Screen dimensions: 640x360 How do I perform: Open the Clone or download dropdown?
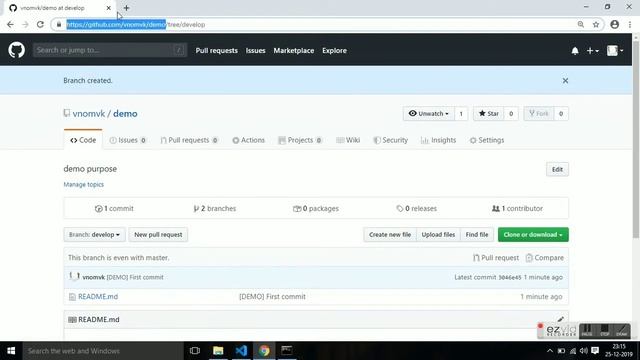[x=533, y=235]
